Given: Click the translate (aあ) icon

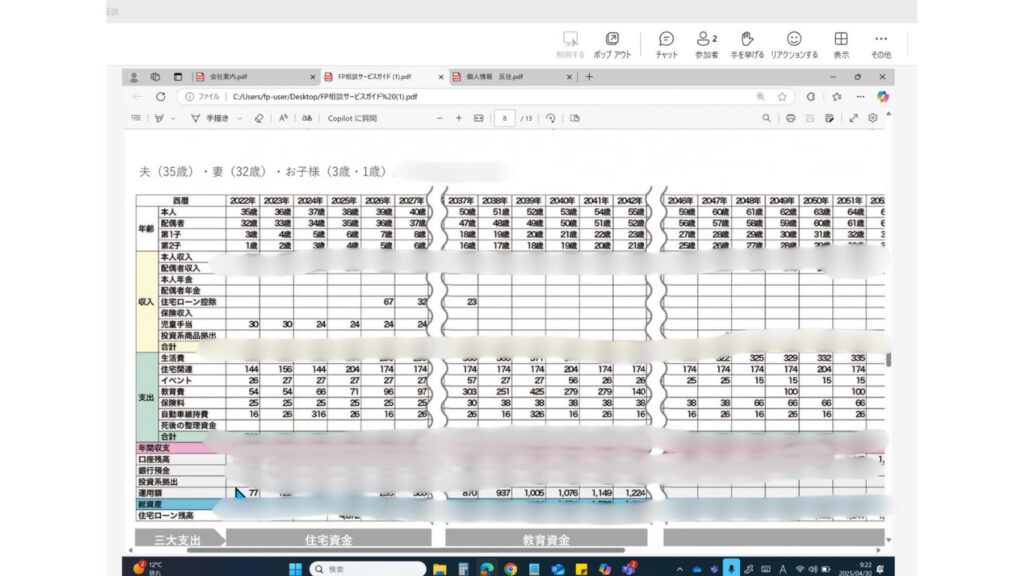Looking at the screenshot, I should [x=306, y=118].
